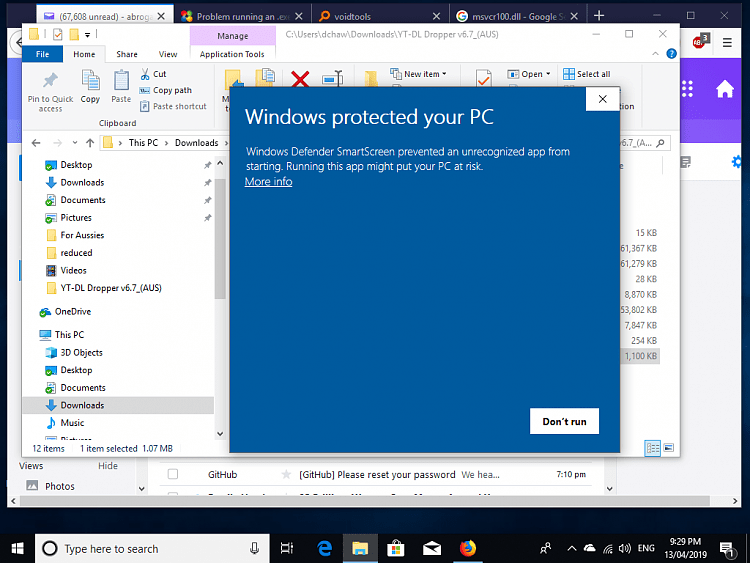Open a new browser tab
Image resolution: width=750 pixels, height=563 pixels.
coord(599,16)
